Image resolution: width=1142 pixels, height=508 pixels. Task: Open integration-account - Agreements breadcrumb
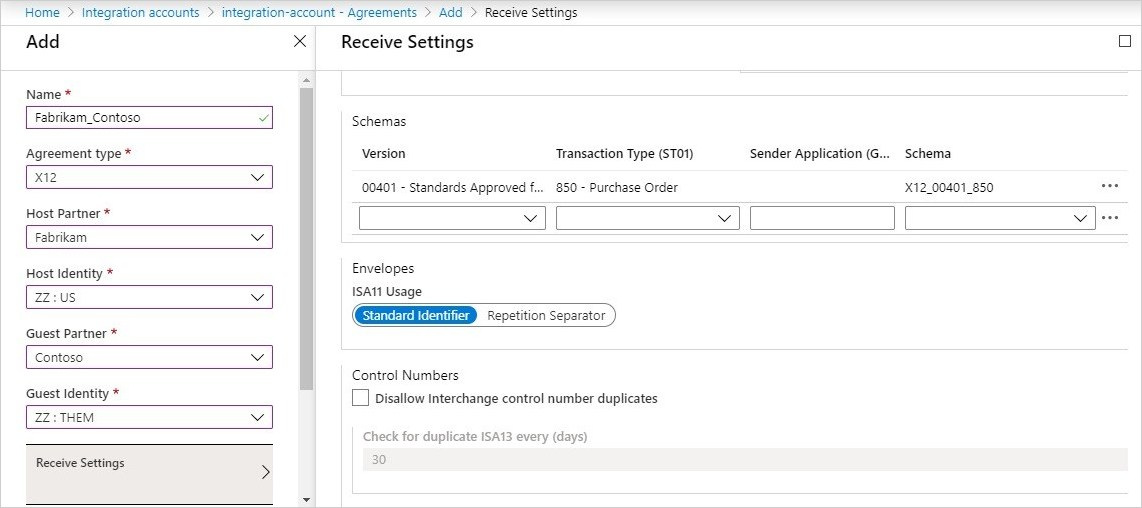point(319,12)
